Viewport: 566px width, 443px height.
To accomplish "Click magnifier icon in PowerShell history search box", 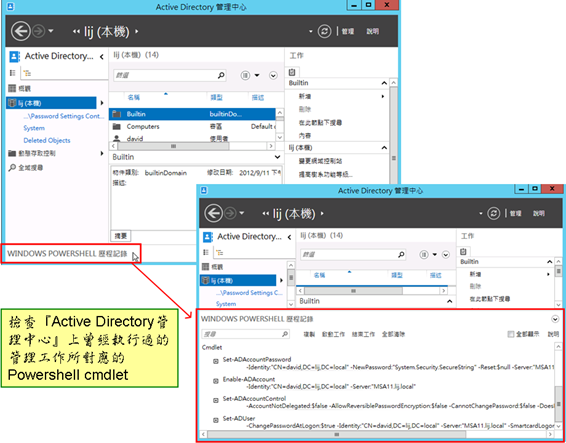I will [x=285, y=334].
